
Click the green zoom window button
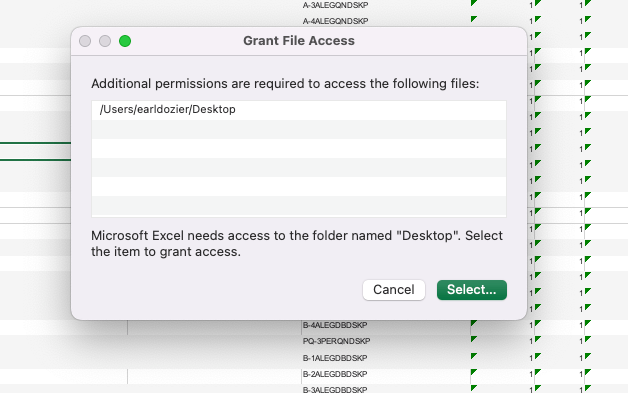pos(125,41)
